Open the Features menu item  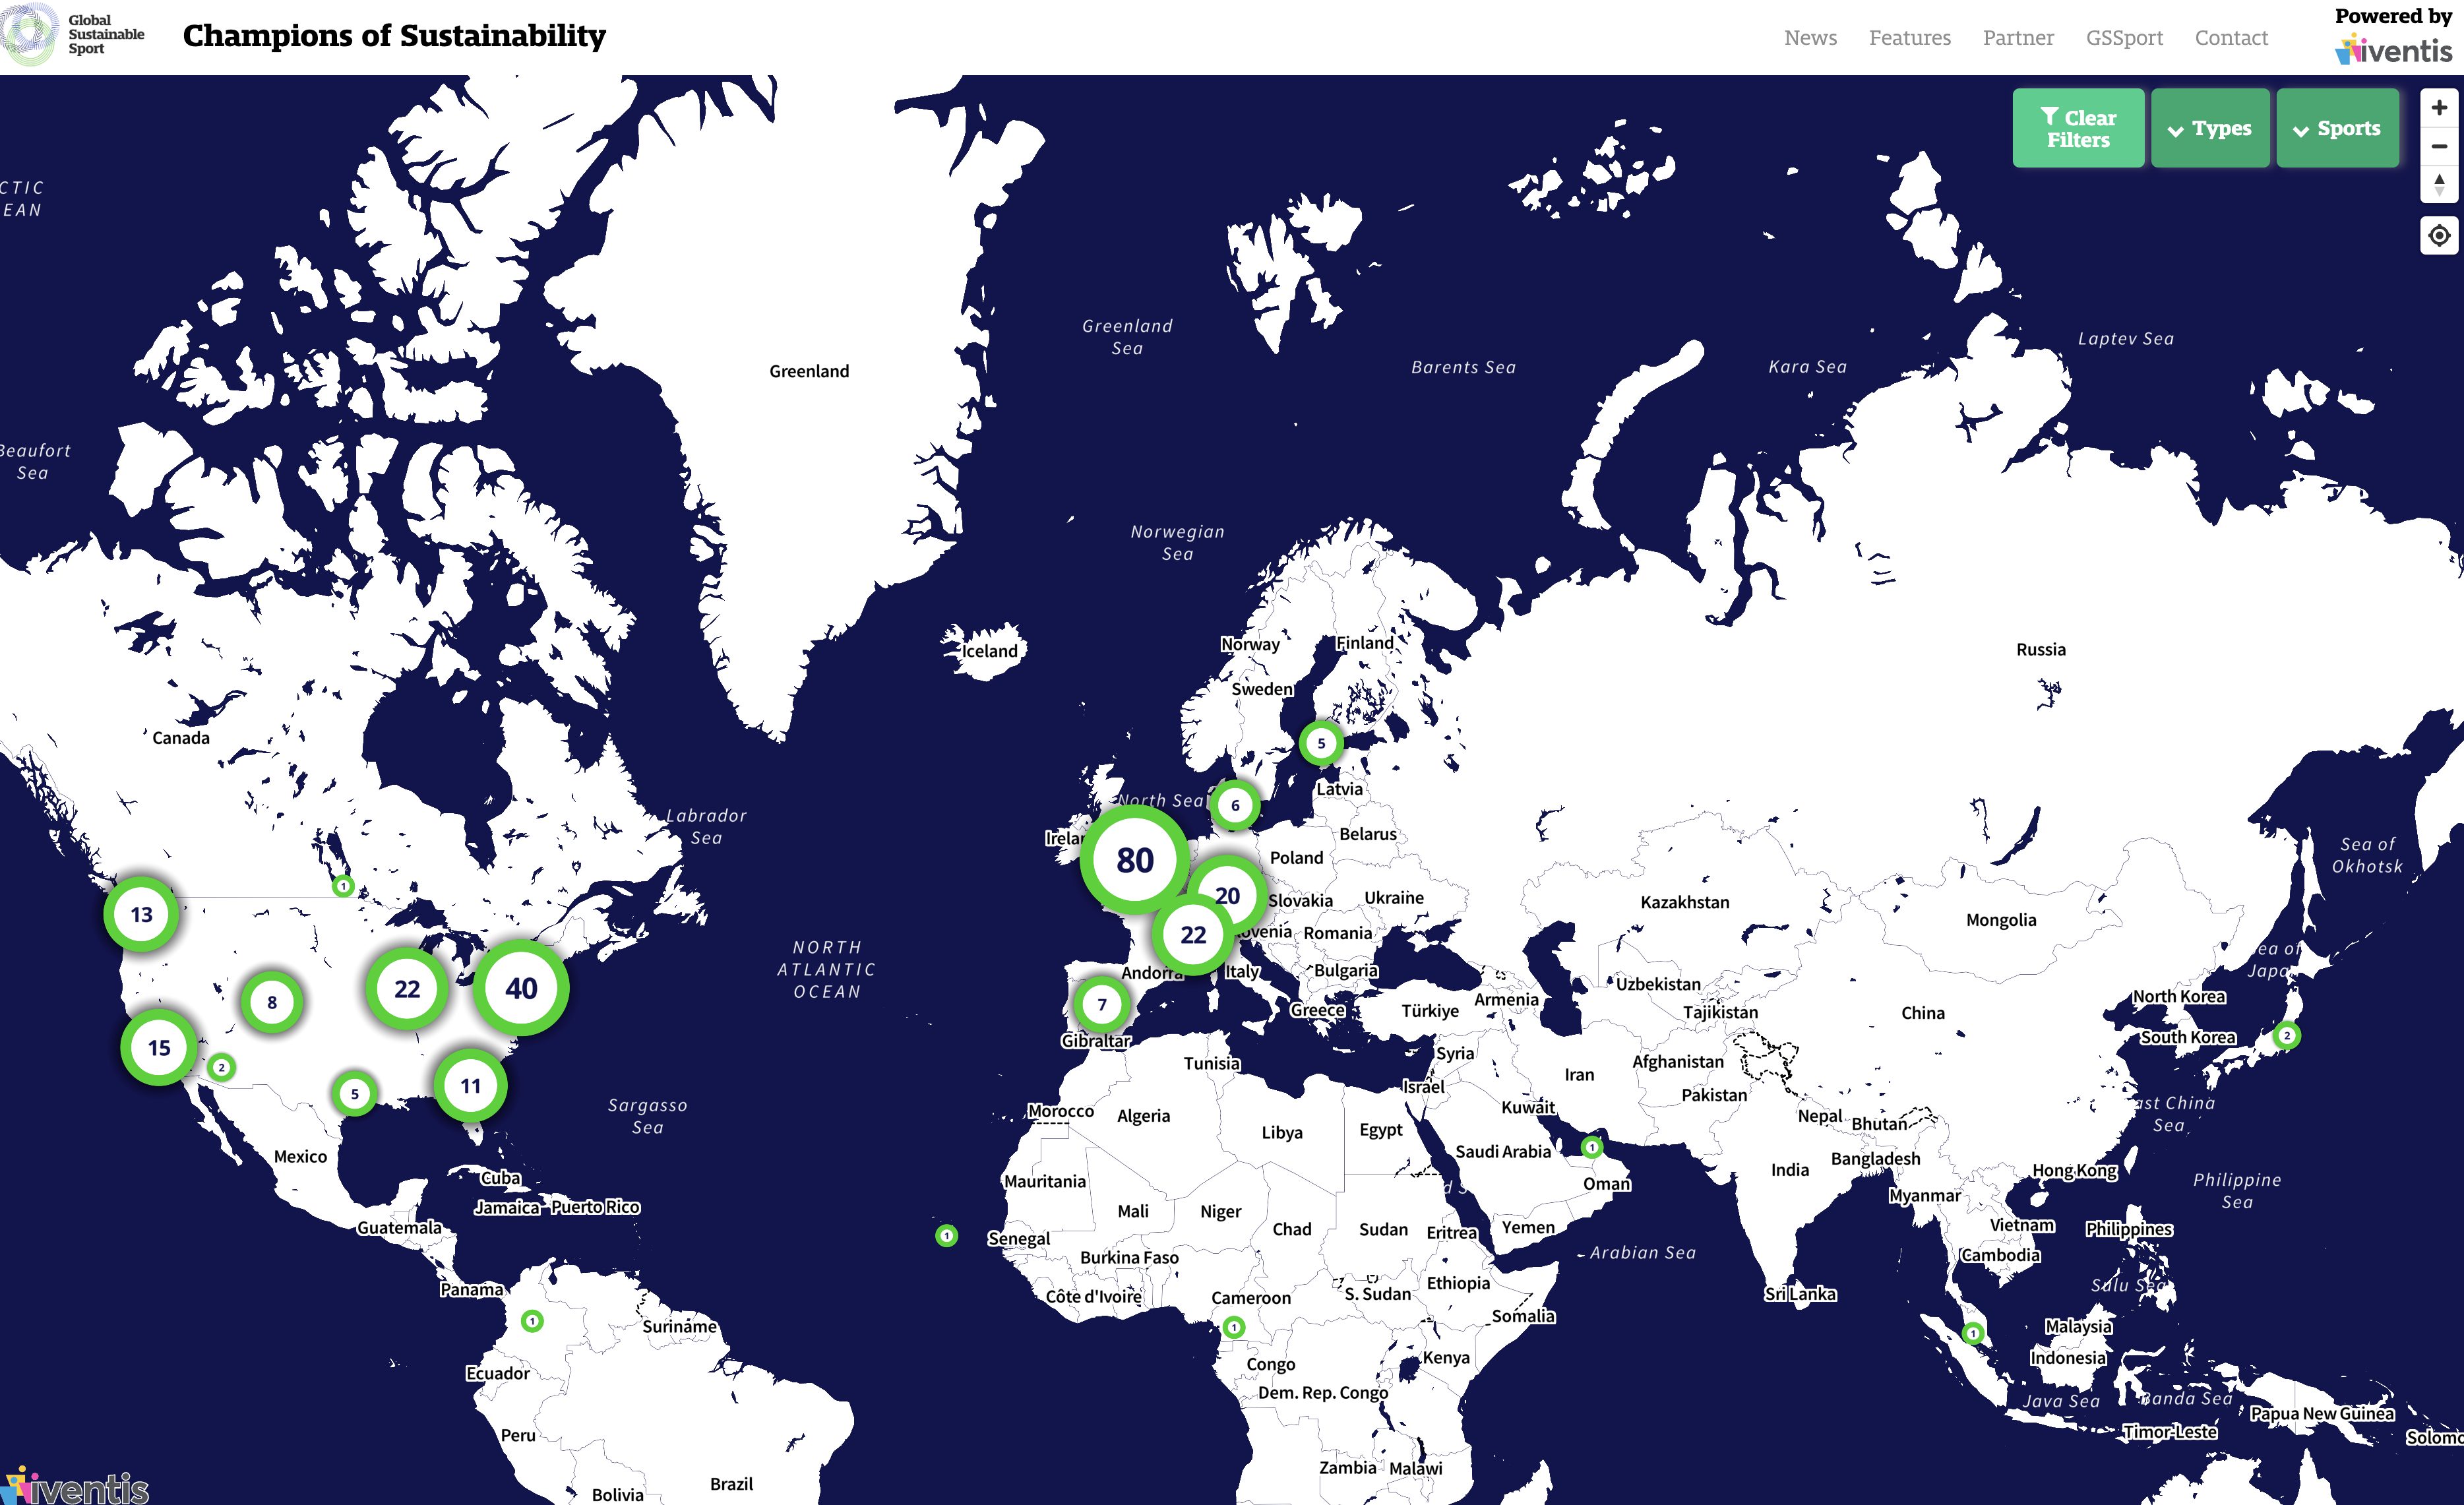(x=1909, y=38)
